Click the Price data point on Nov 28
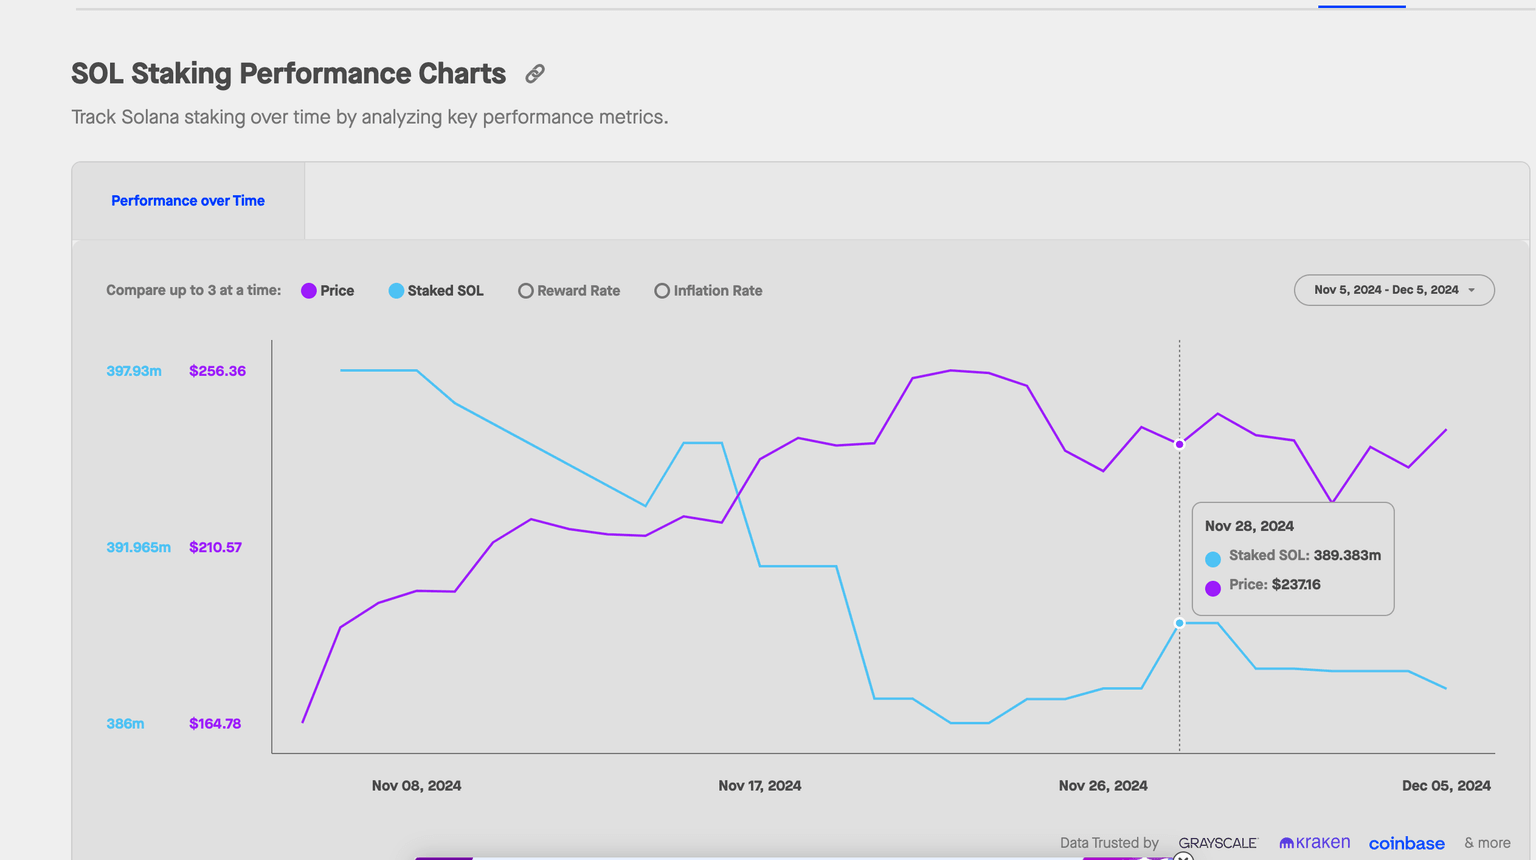The height and width of the screenshot is (860, 1536). (1179, 444)
